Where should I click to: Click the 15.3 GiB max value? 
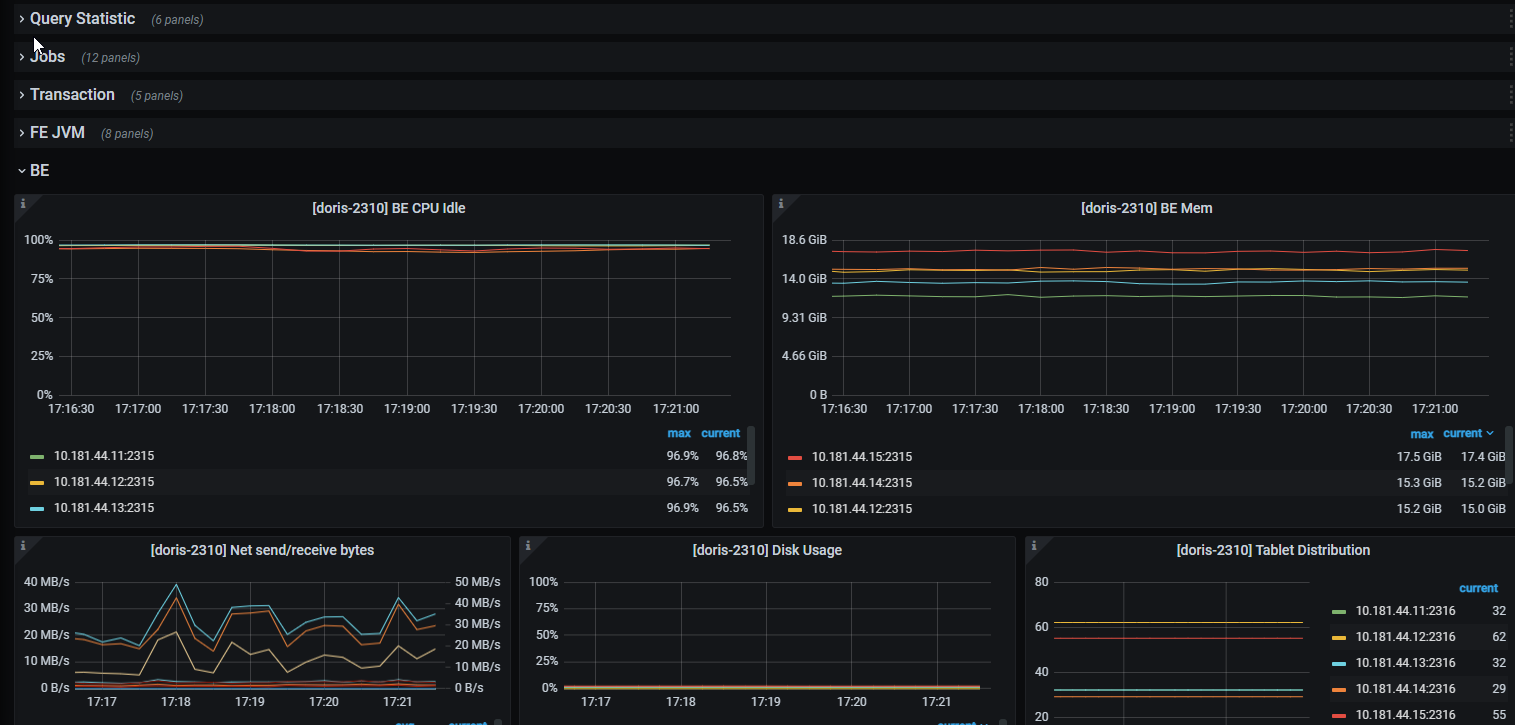pyautogui.click(x=1419, y=483)
